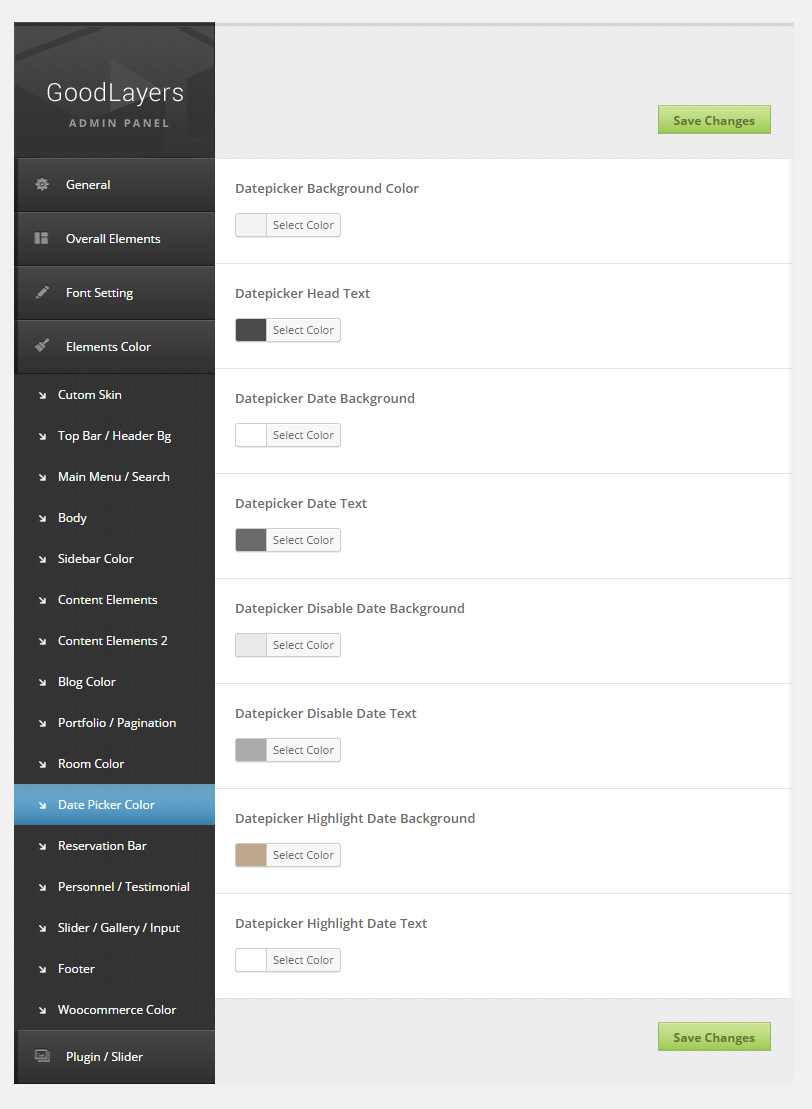
Task: Open Reservation Bar color settings
Action: click(115, 846)
